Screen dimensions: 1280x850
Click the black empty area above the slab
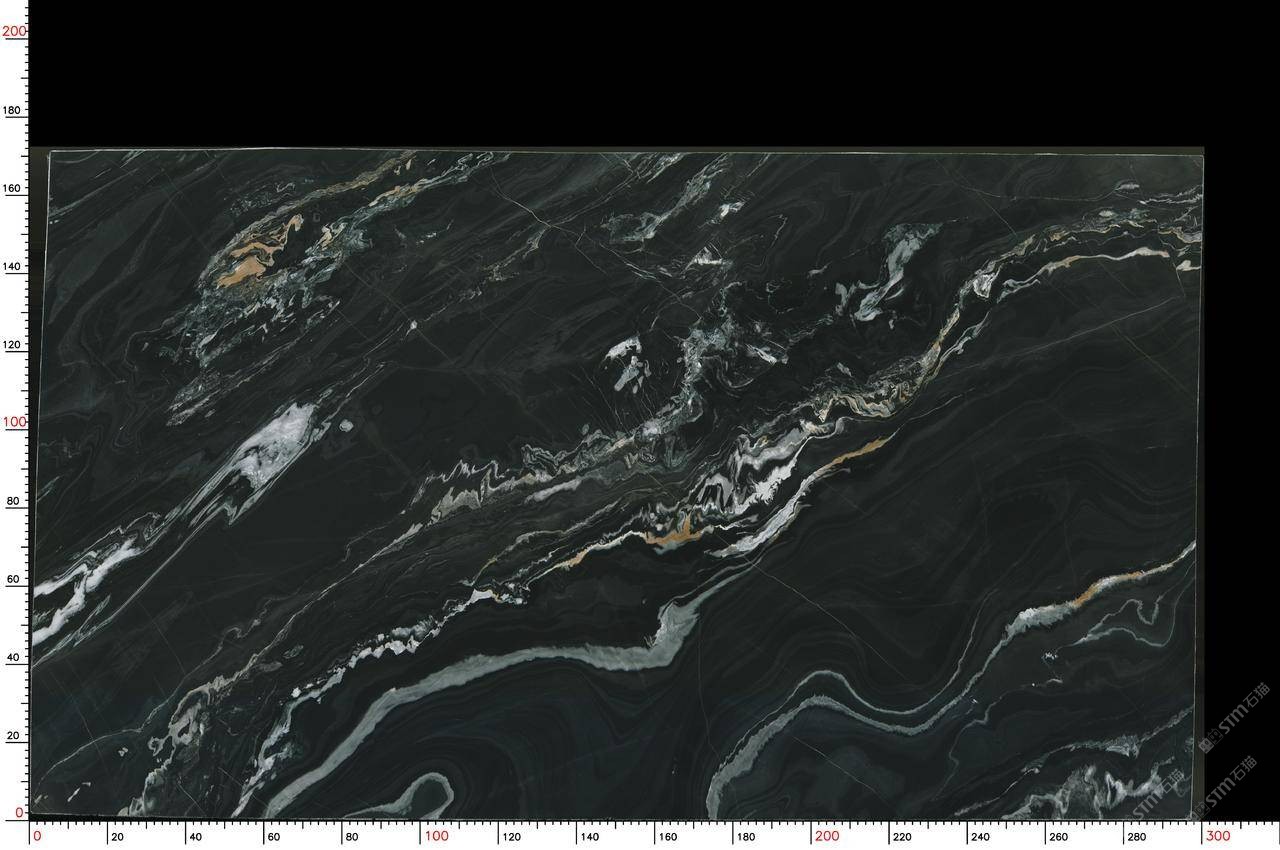[640, 75]
